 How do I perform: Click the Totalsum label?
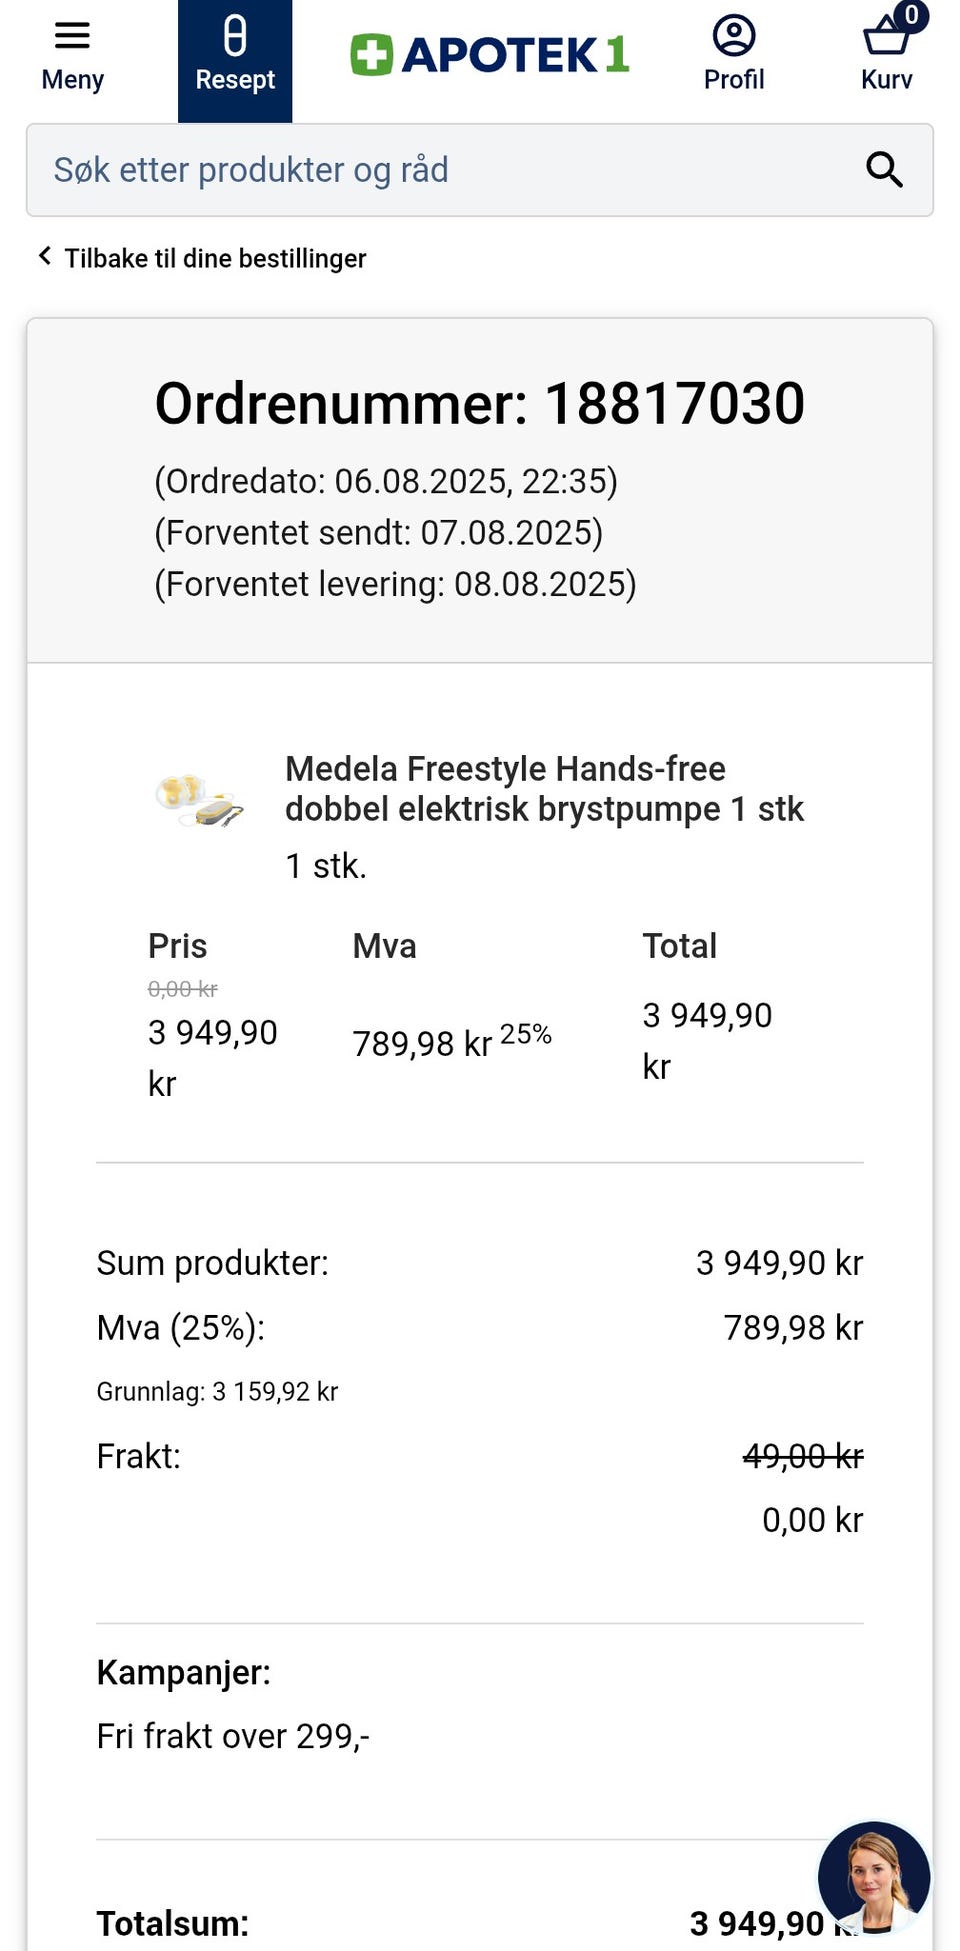pyautogui.click(x=172, y=1923)
